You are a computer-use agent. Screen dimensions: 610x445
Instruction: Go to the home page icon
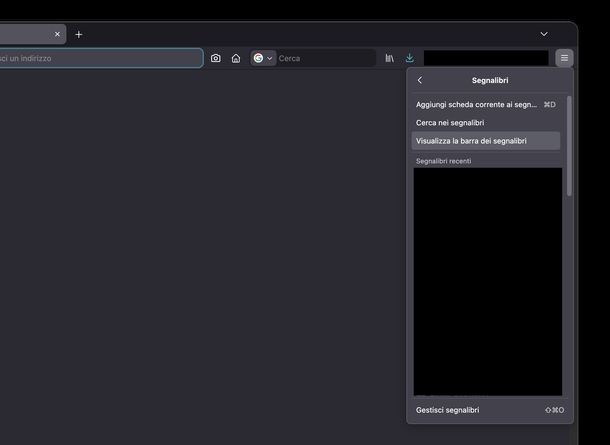236,58
